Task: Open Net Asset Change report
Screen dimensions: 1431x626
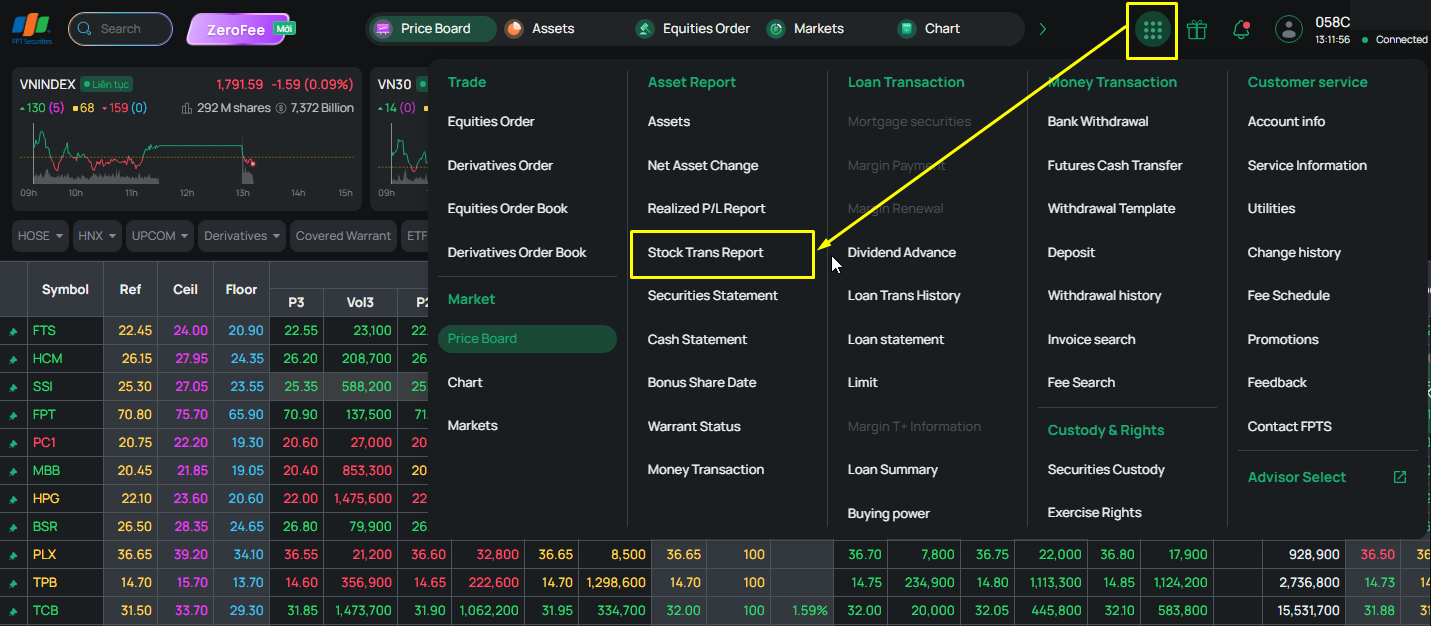Action: [703, 166]
